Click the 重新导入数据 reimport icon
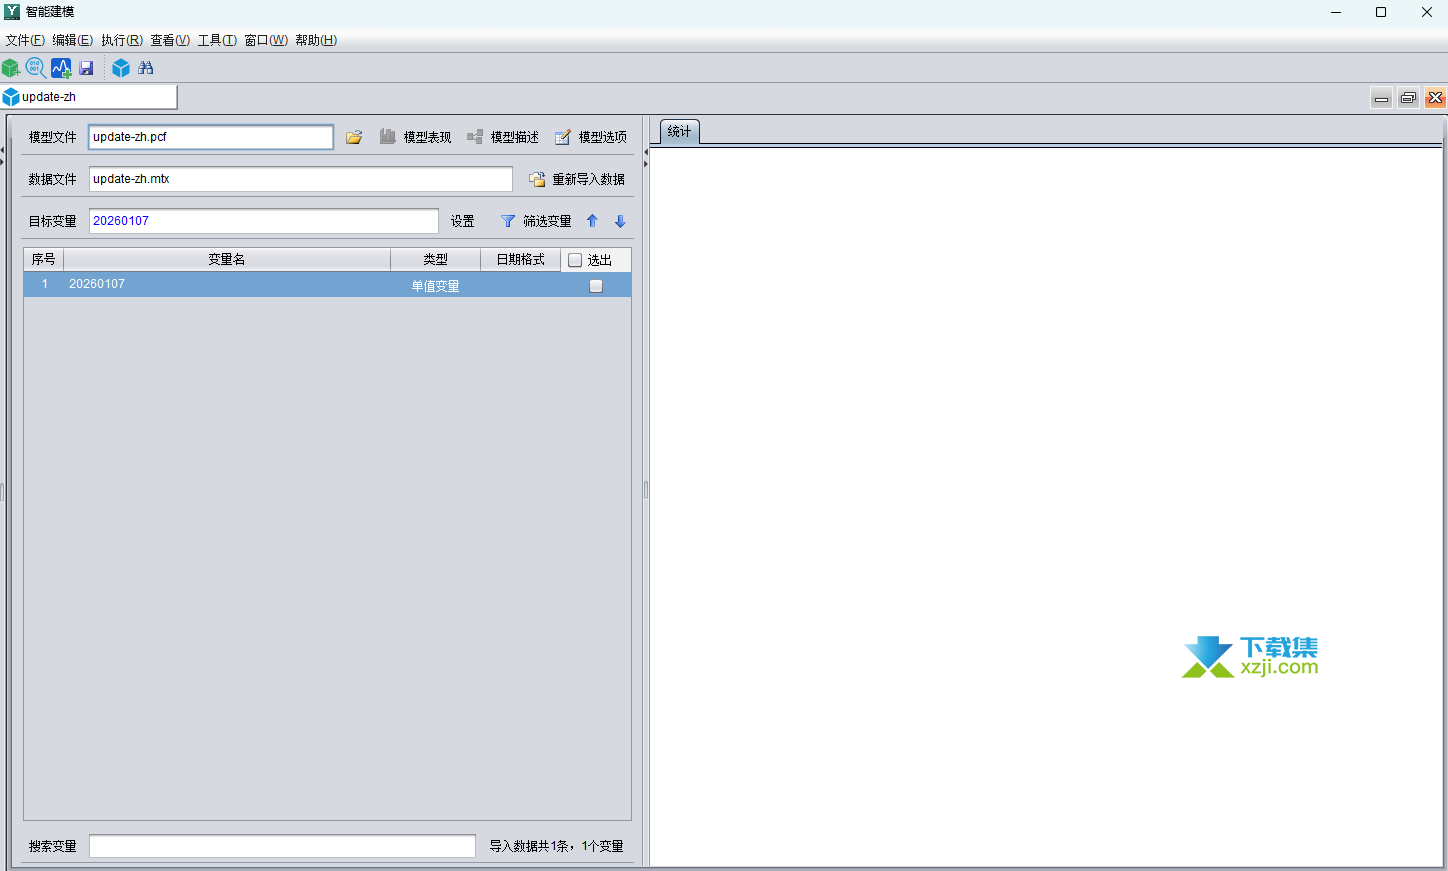This screenshot has width=1448, height=871. (537, 178)
